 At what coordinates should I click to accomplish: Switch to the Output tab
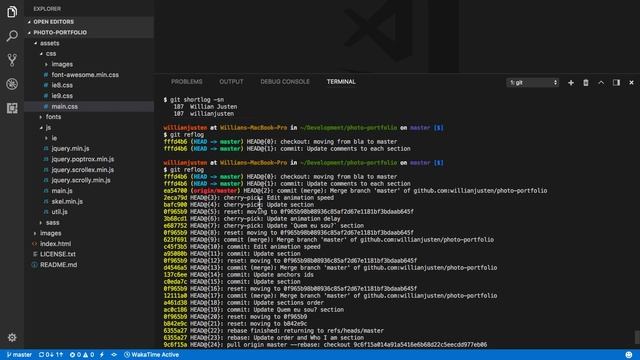231,82
